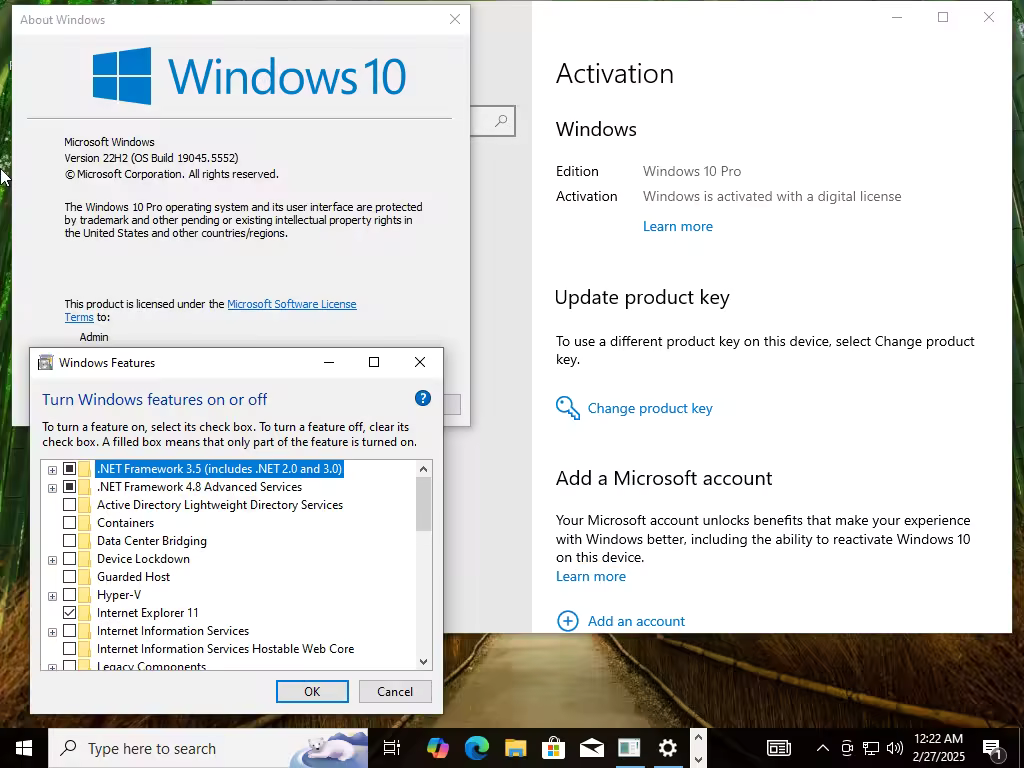Click the features list scroll down arrow

(423, 662)
